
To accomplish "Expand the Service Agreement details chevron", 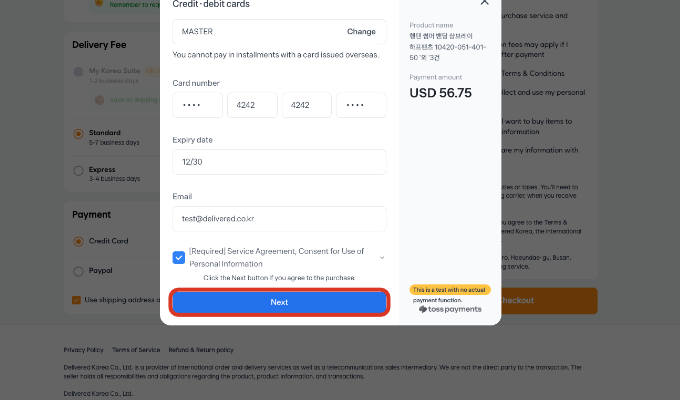I will pos(381,257).
